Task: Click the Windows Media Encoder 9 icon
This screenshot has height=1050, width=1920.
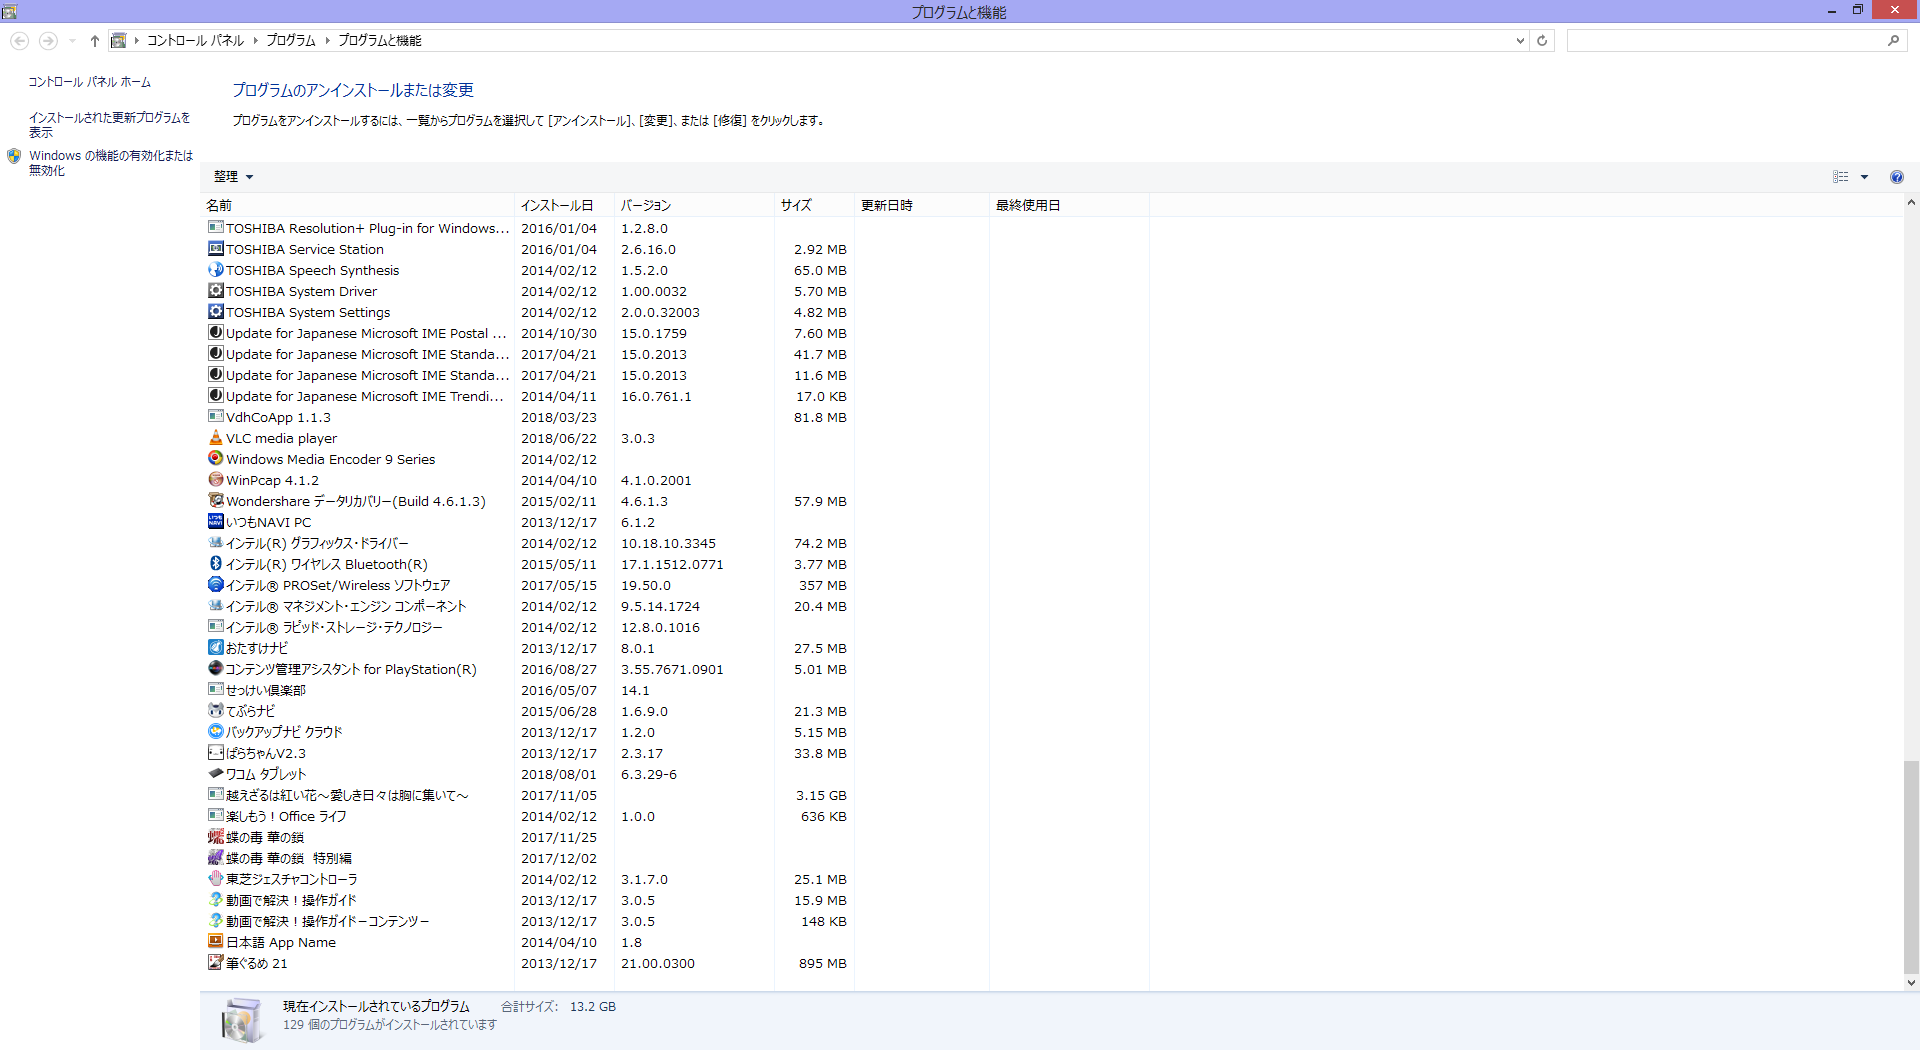Action: [x=215, y=459]
